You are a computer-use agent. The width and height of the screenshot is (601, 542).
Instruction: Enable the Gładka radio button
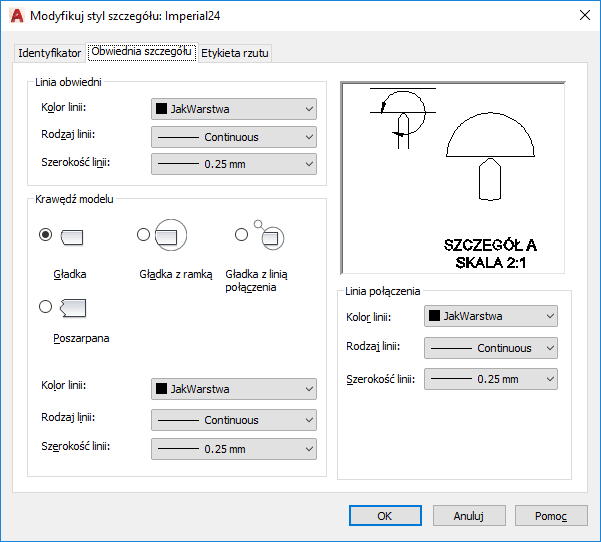click(46, 234)
